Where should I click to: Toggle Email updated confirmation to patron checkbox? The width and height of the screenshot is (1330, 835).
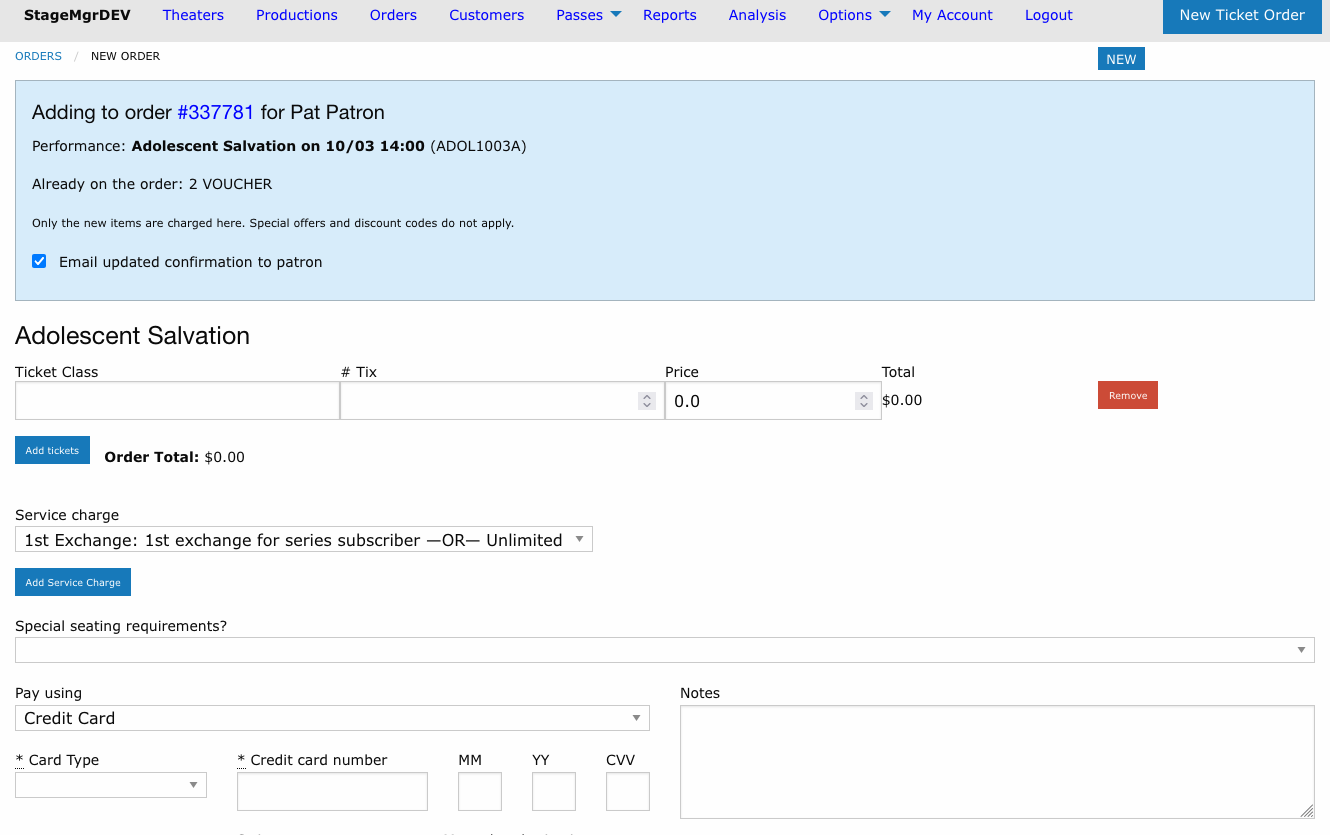tap(39, 261)
